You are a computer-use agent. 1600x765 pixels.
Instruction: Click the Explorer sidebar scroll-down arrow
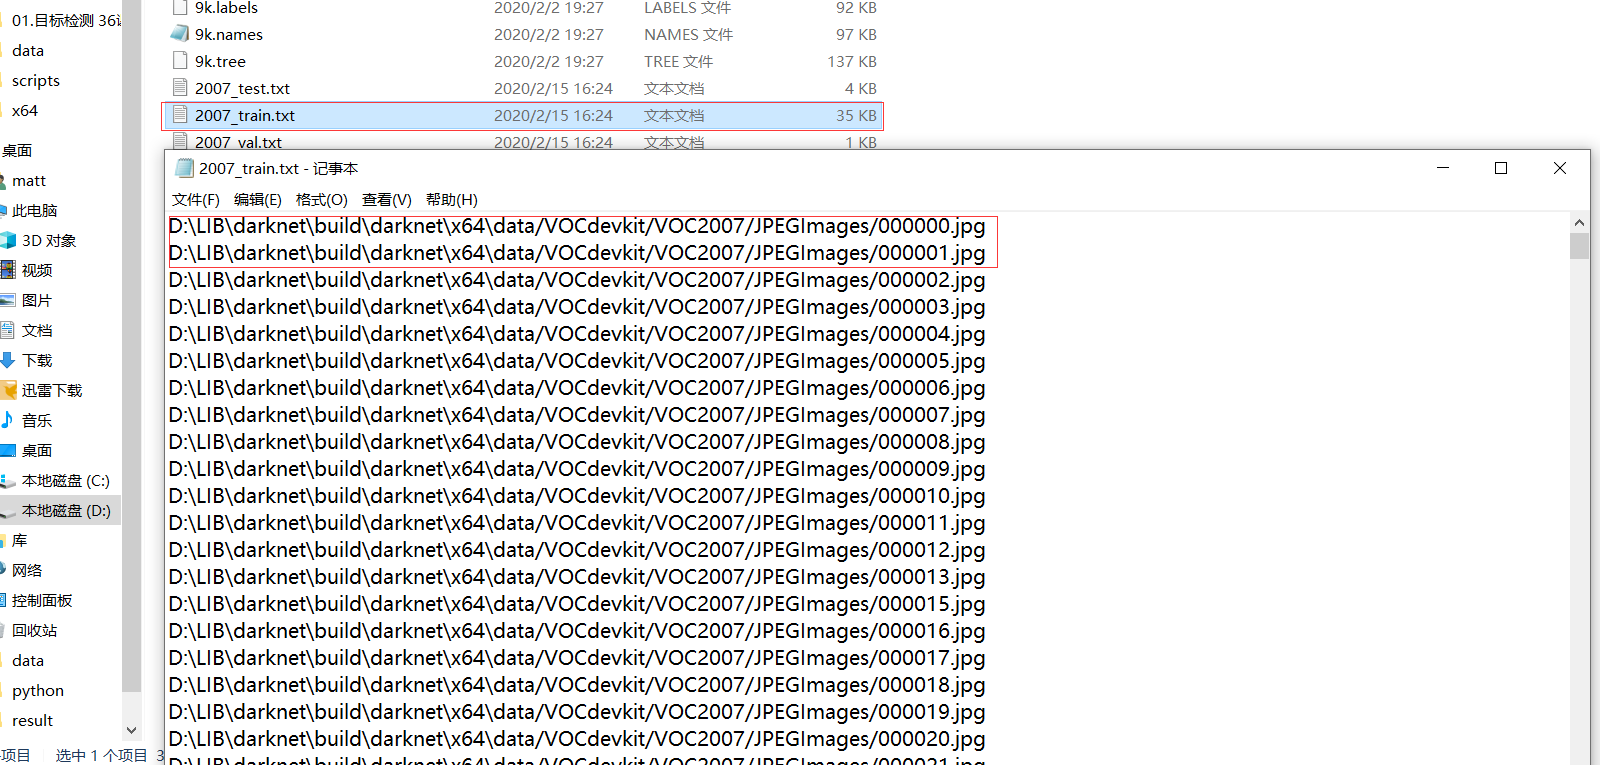pyautogui.click(x=131, y=730)
